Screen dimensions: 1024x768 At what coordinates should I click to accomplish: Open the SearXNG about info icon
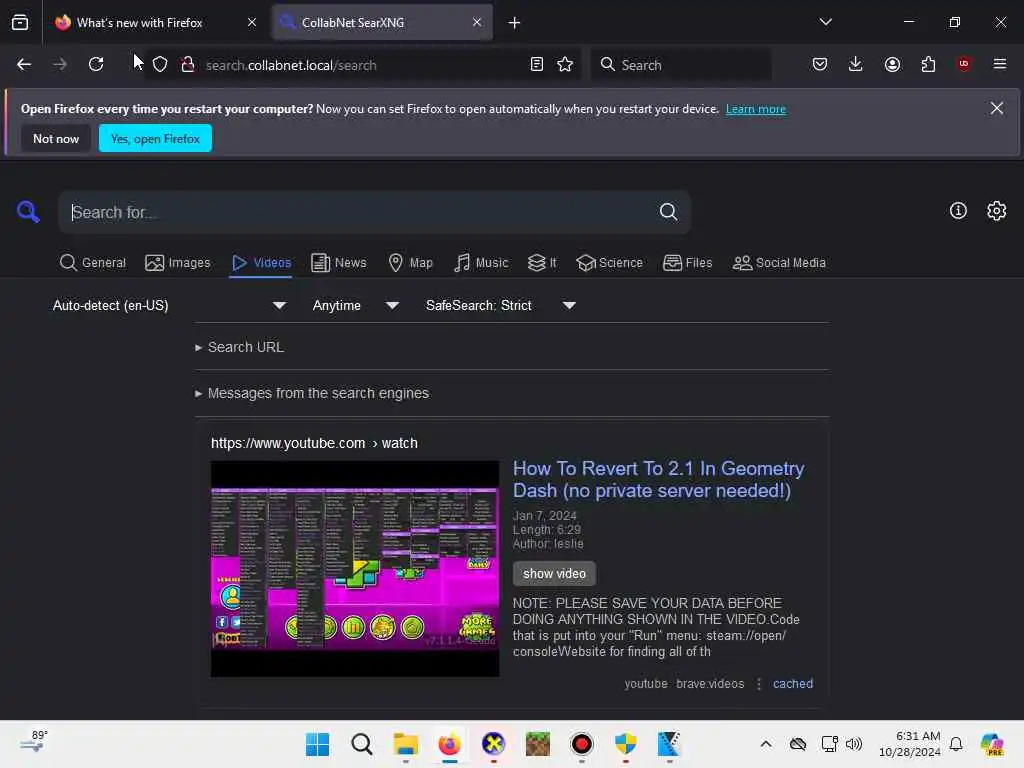pos(958,210)
